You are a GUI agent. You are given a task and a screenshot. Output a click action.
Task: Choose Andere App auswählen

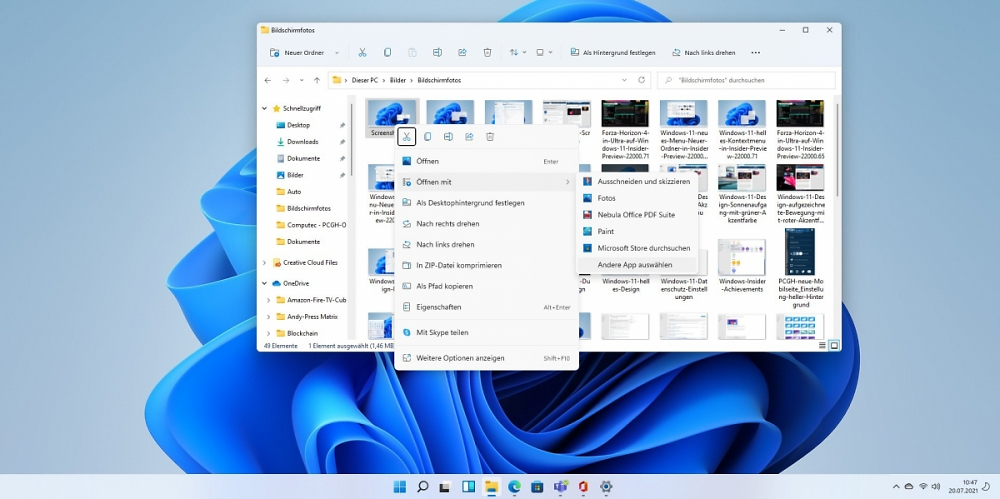pyautogui.click(x=637, y=265)
